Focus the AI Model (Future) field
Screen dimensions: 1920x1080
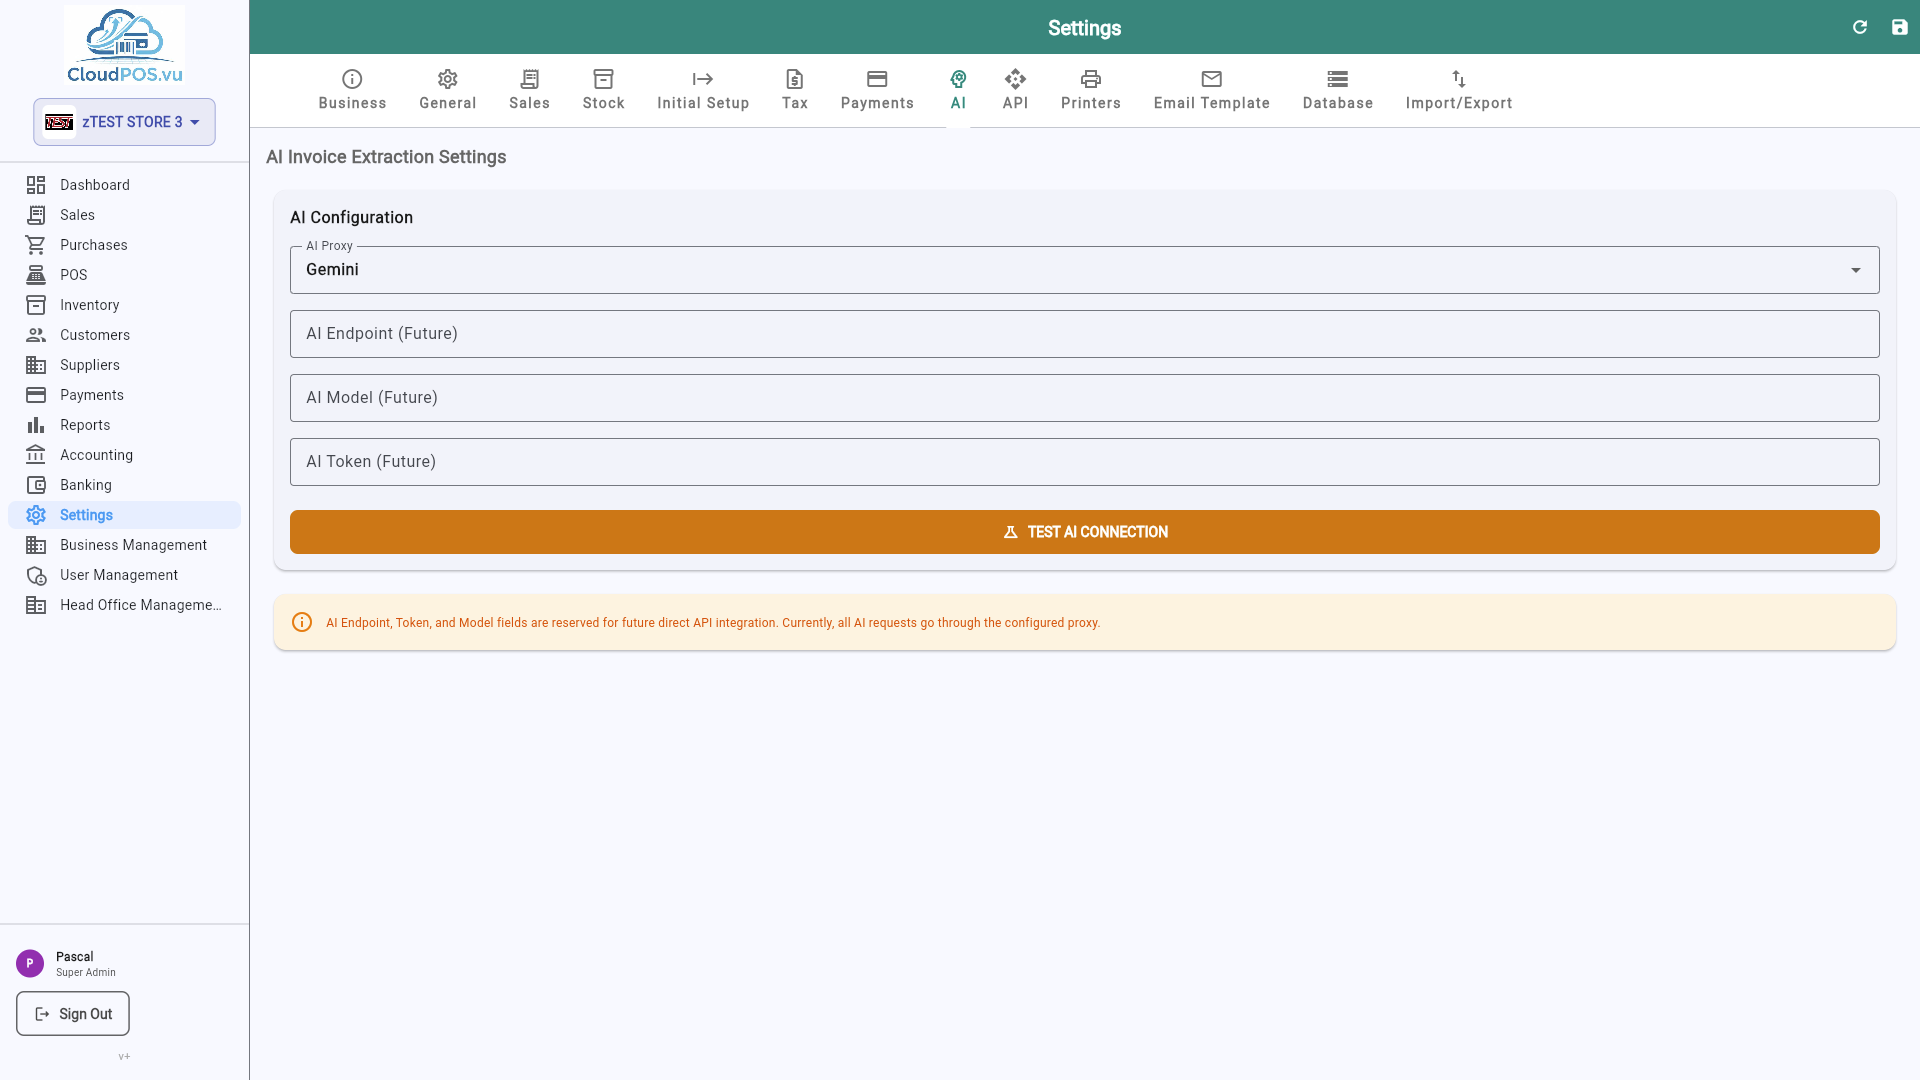click(1085, 398)
